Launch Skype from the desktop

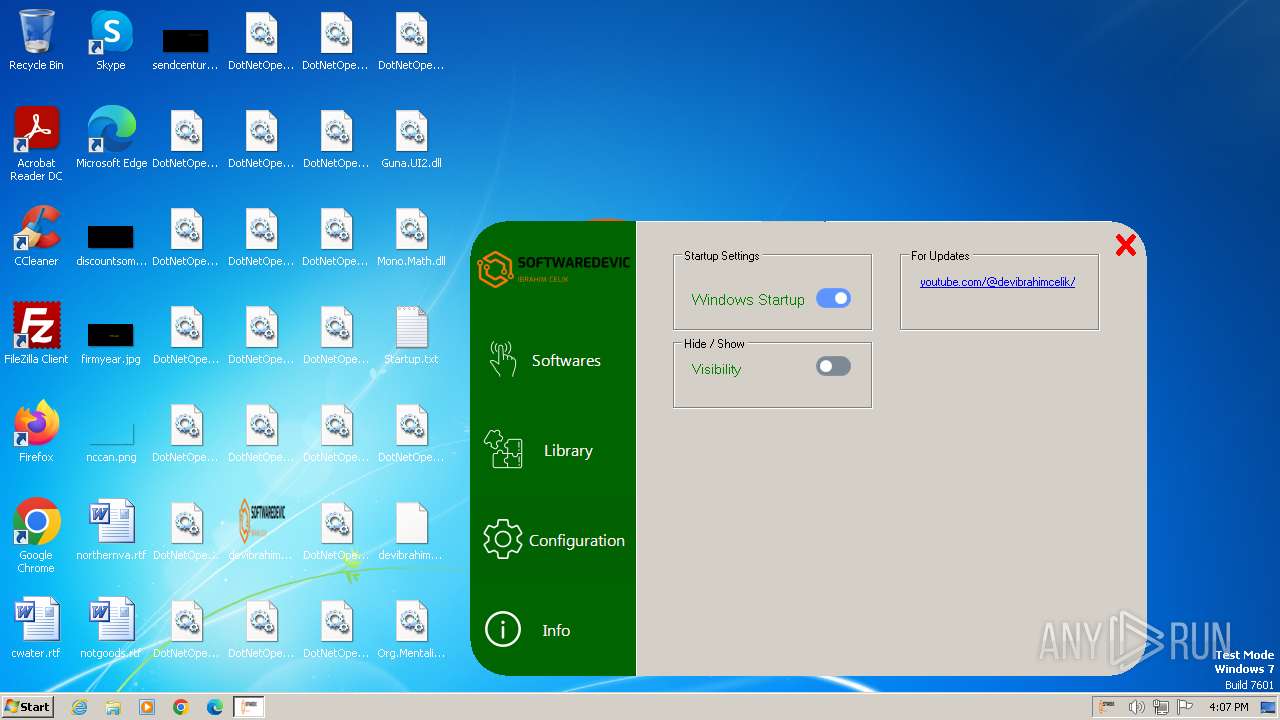[x=110, y=41]
